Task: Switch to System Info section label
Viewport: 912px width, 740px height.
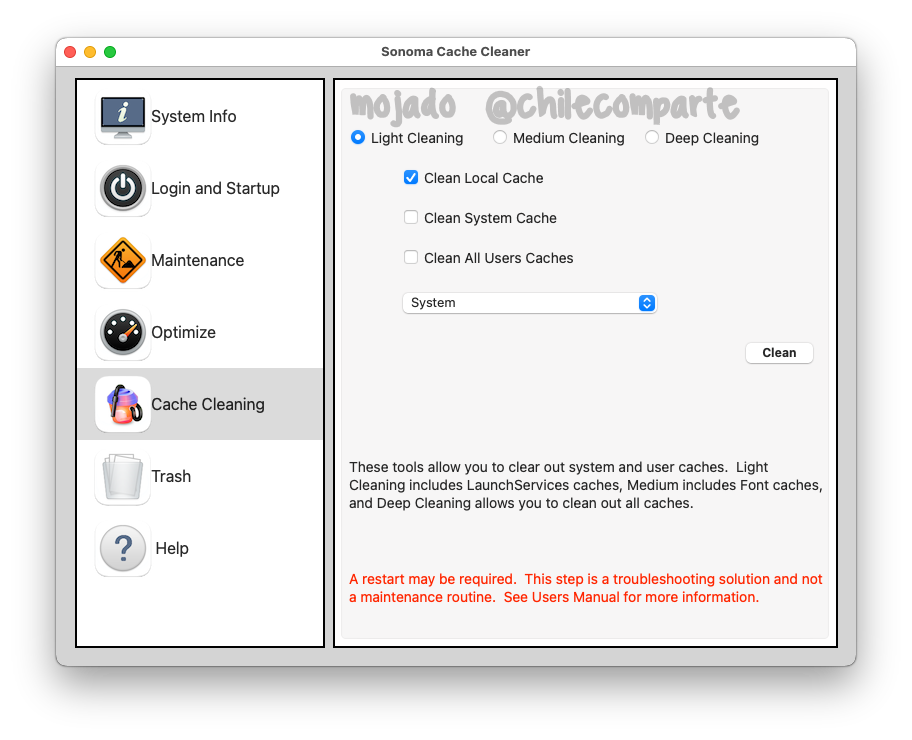Action: (194, 116)
